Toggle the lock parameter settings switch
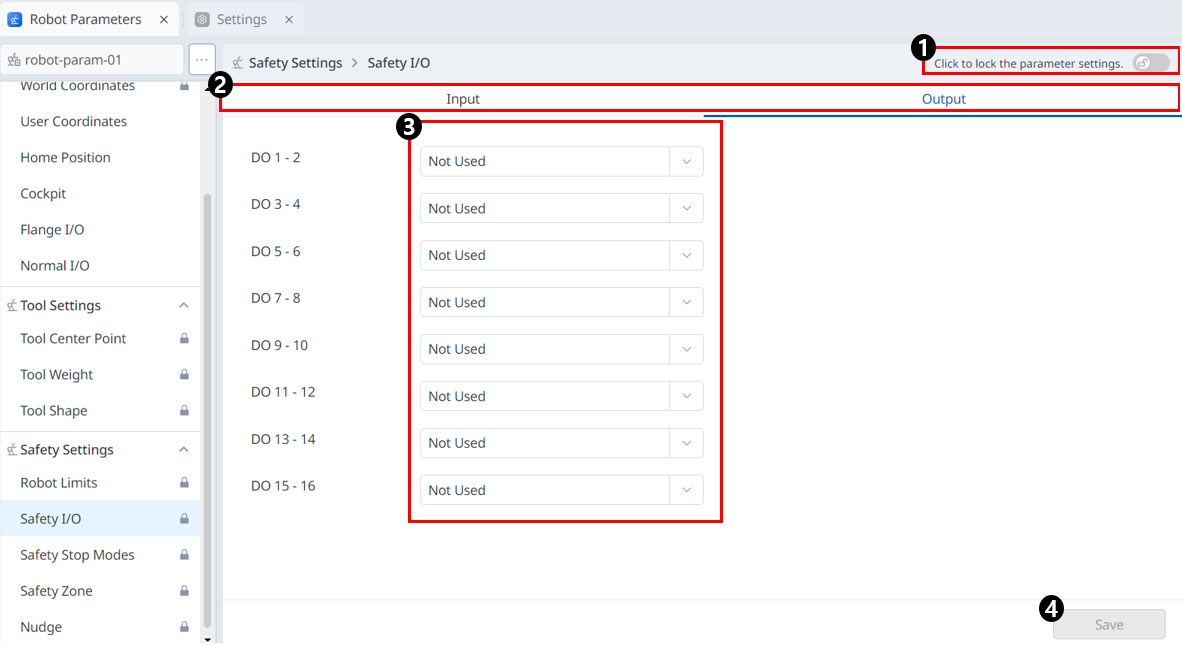Screen dimensions: 1182x646 coord(1150,63)
